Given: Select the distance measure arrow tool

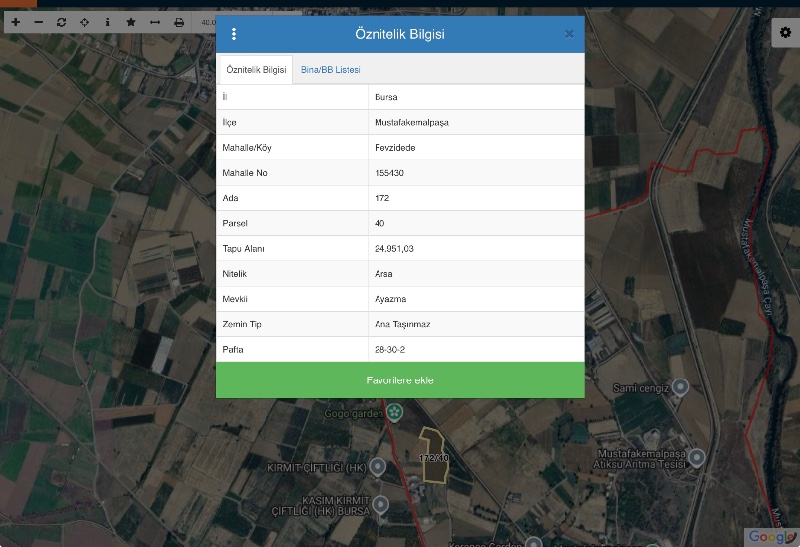Looking at the screenshot, I should [155, 22].
